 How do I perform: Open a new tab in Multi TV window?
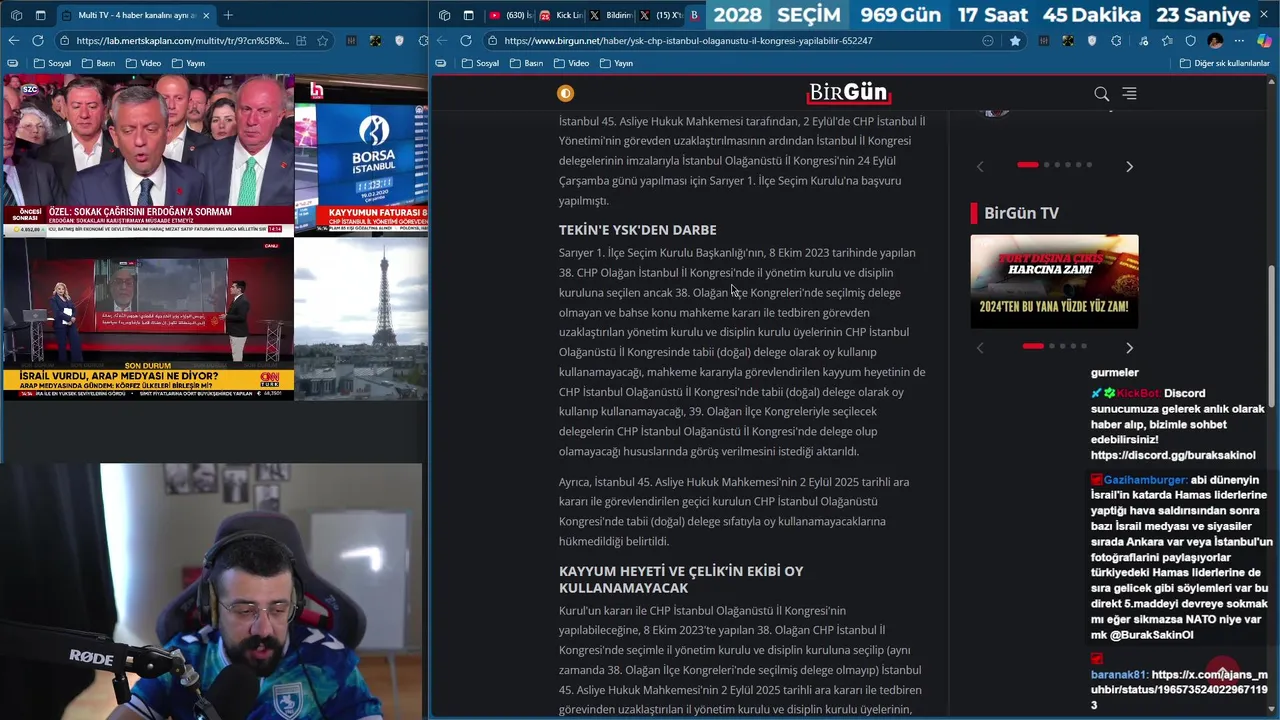tap(228, 15)
